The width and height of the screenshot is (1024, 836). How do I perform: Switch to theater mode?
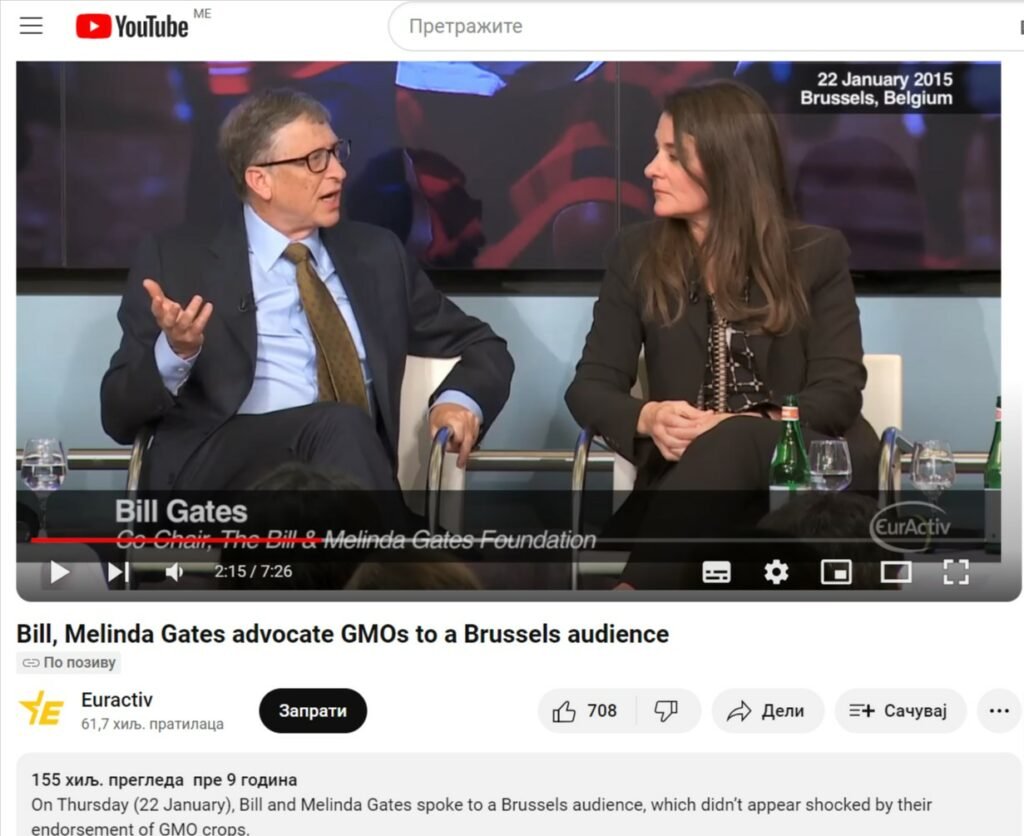point(896,573)
